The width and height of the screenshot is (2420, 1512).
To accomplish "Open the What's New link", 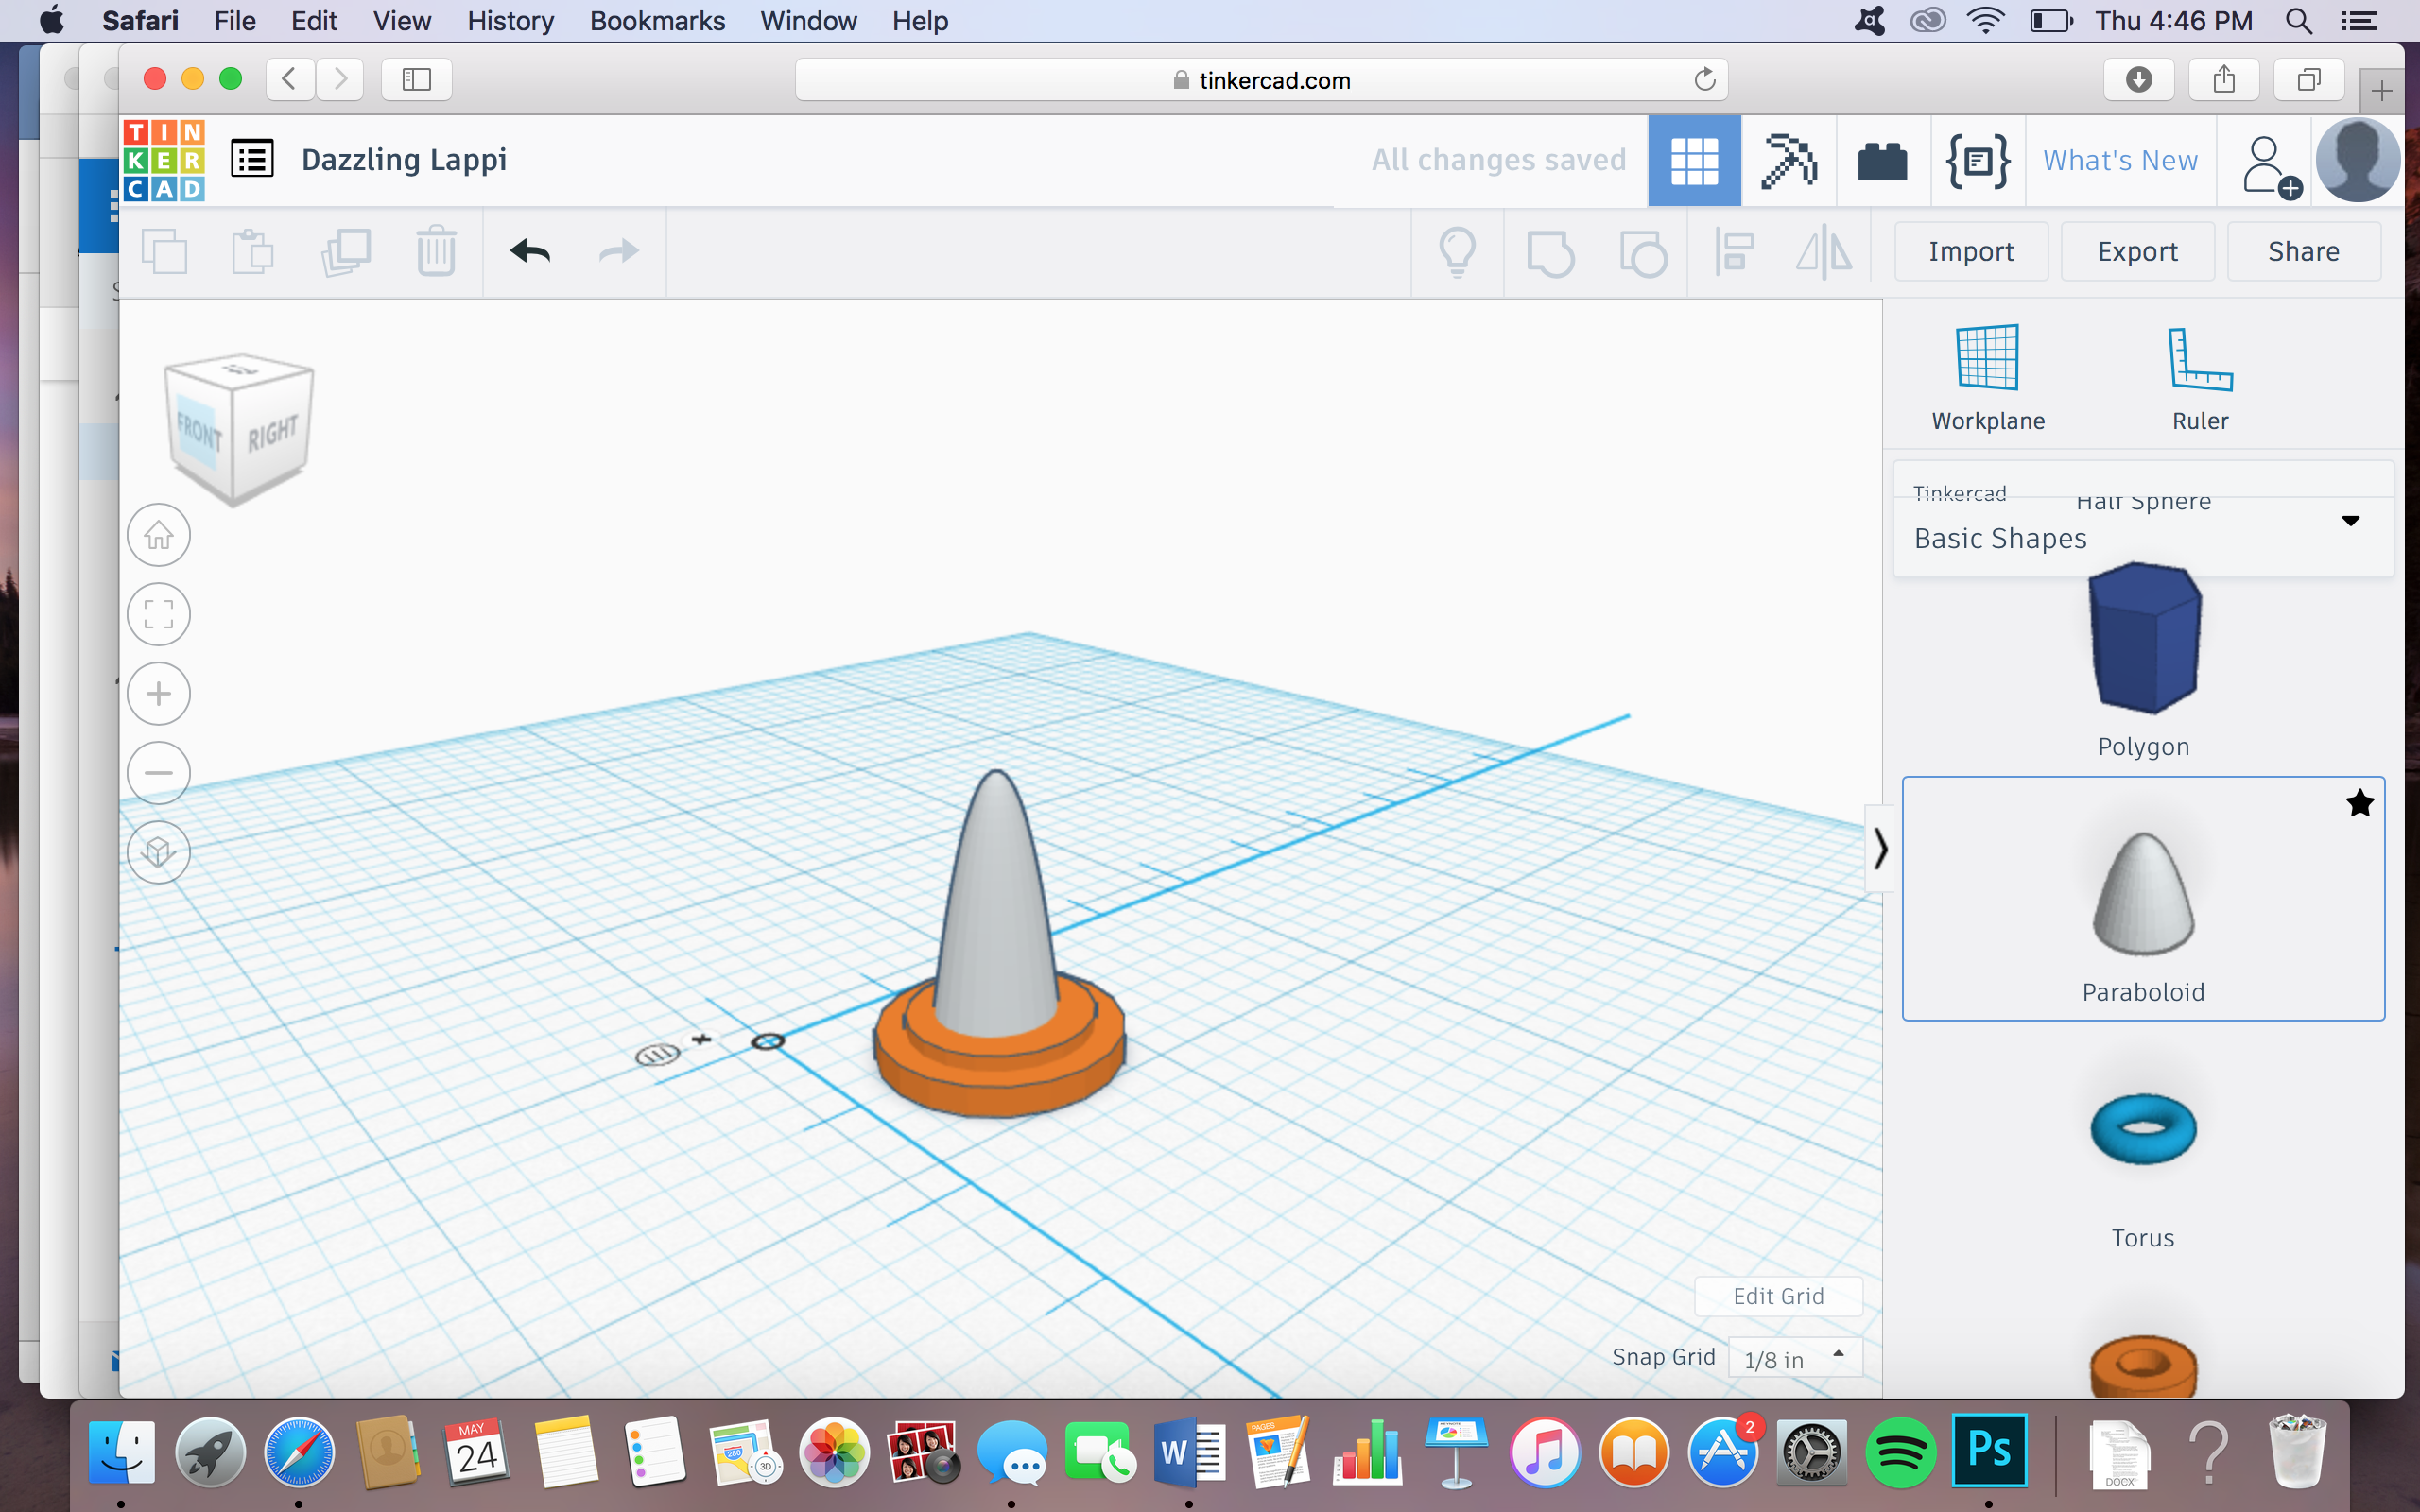I will [x=2120, y=160].
